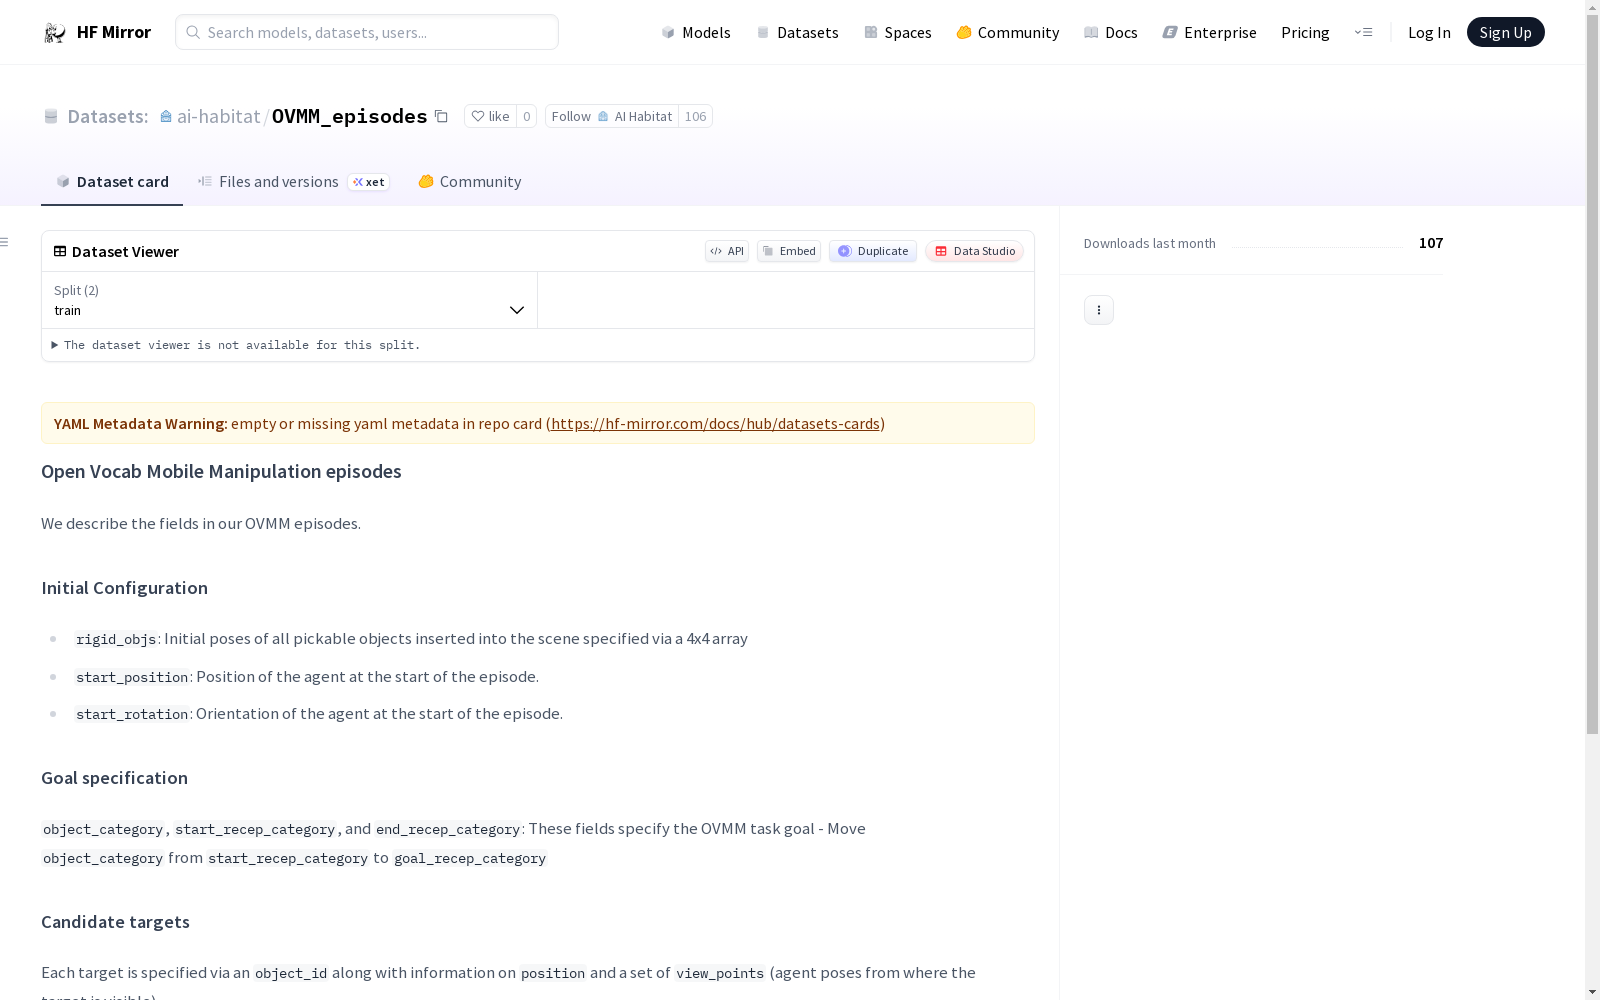Open the Pricing page link
1600x1000 pixels.
tap(1305, 32)
